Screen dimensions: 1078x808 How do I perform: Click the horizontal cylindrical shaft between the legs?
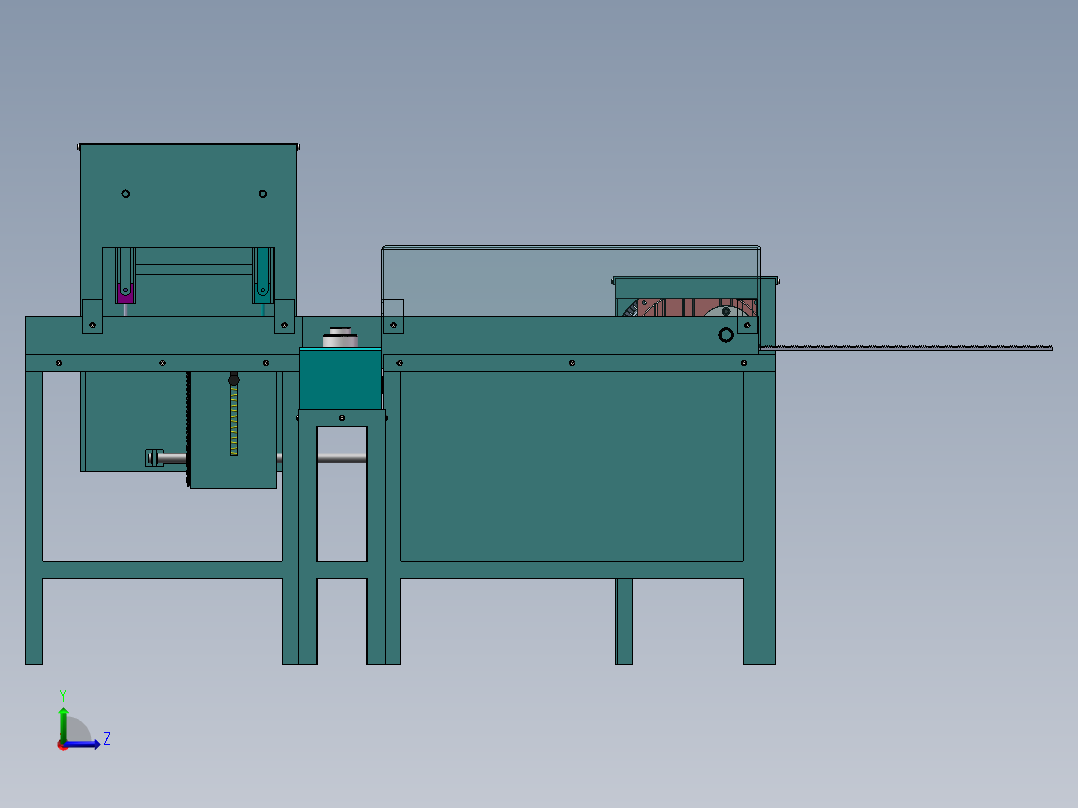click(x=340, y=456)
